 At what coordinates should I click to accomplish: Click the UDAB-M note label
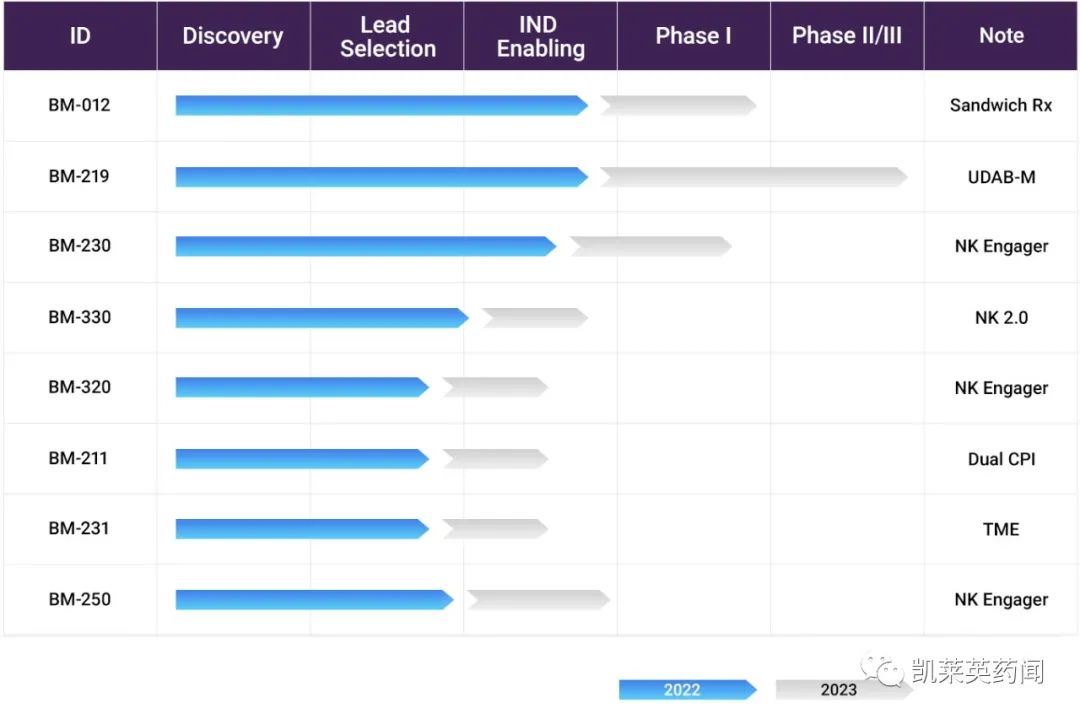point(1001,177)
